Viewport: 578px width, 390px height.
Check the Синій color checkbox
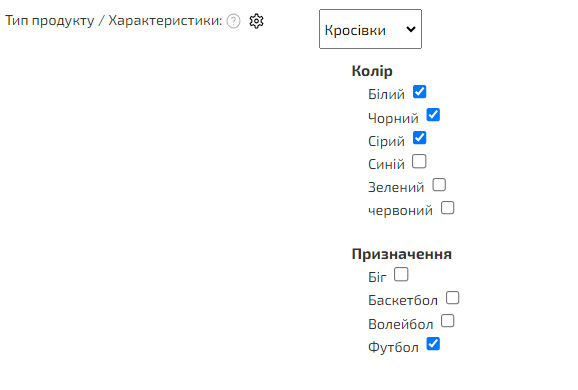click(x=419, y=161)
